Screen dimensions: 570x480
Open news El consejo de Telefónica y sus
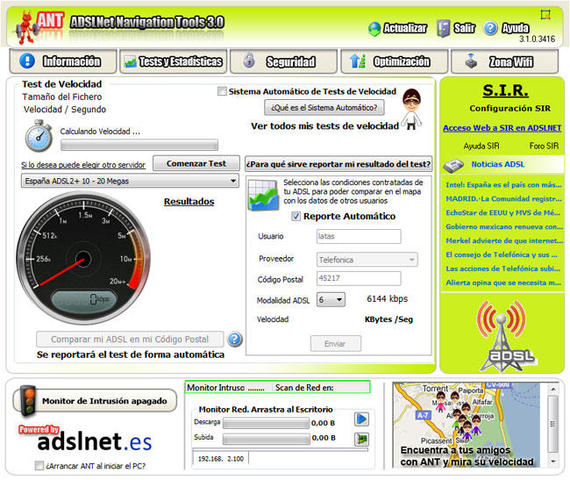502,255
